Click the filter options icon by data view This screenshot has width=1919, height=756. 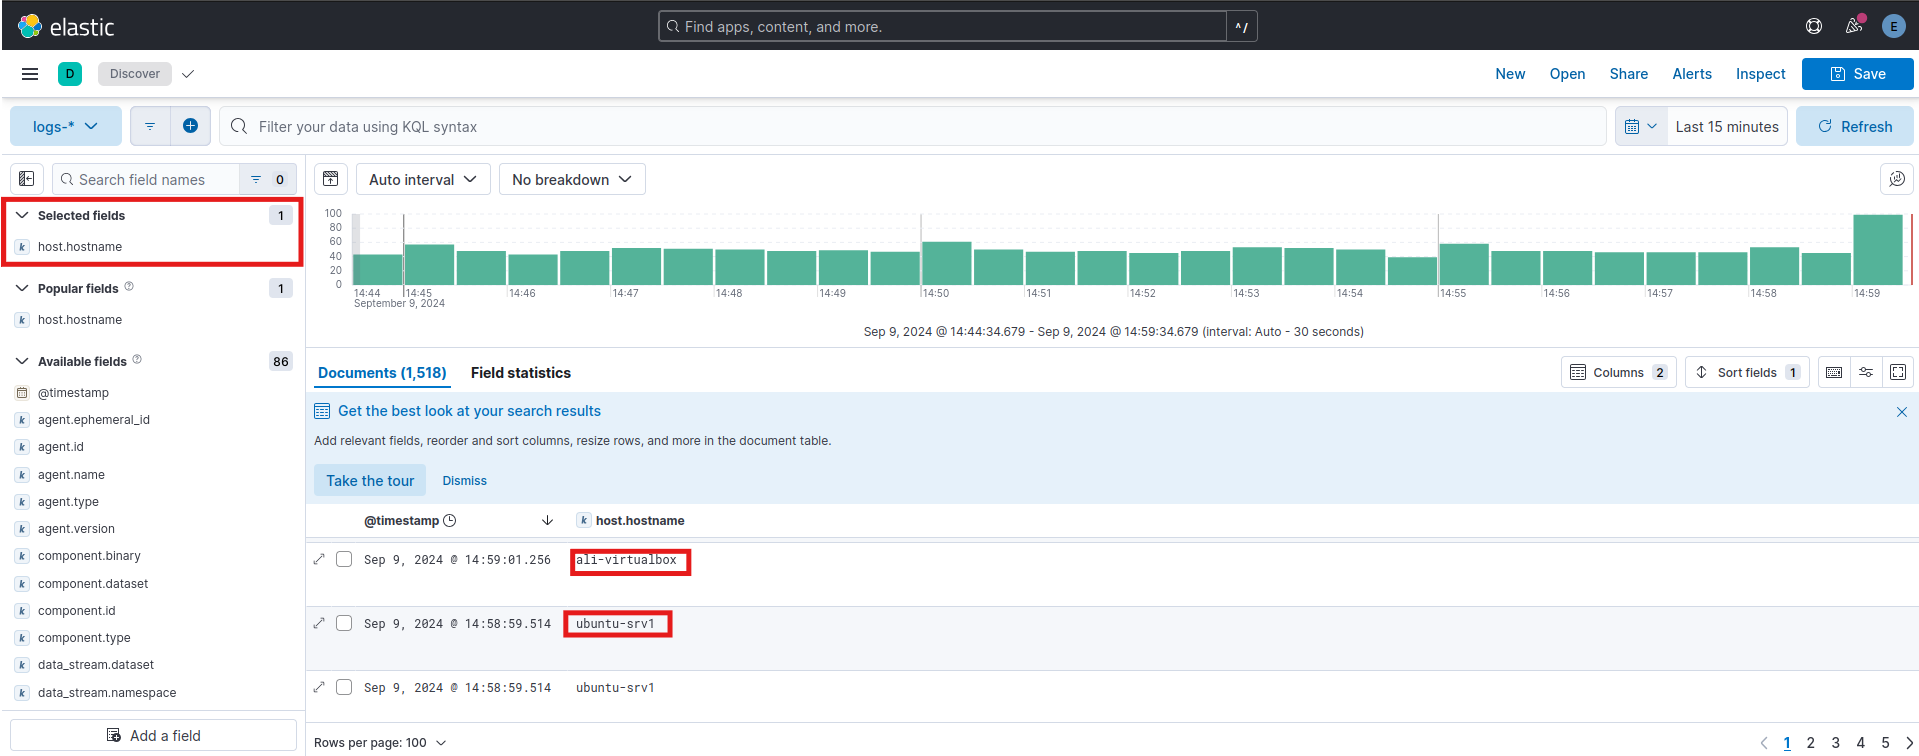[150, 126]
